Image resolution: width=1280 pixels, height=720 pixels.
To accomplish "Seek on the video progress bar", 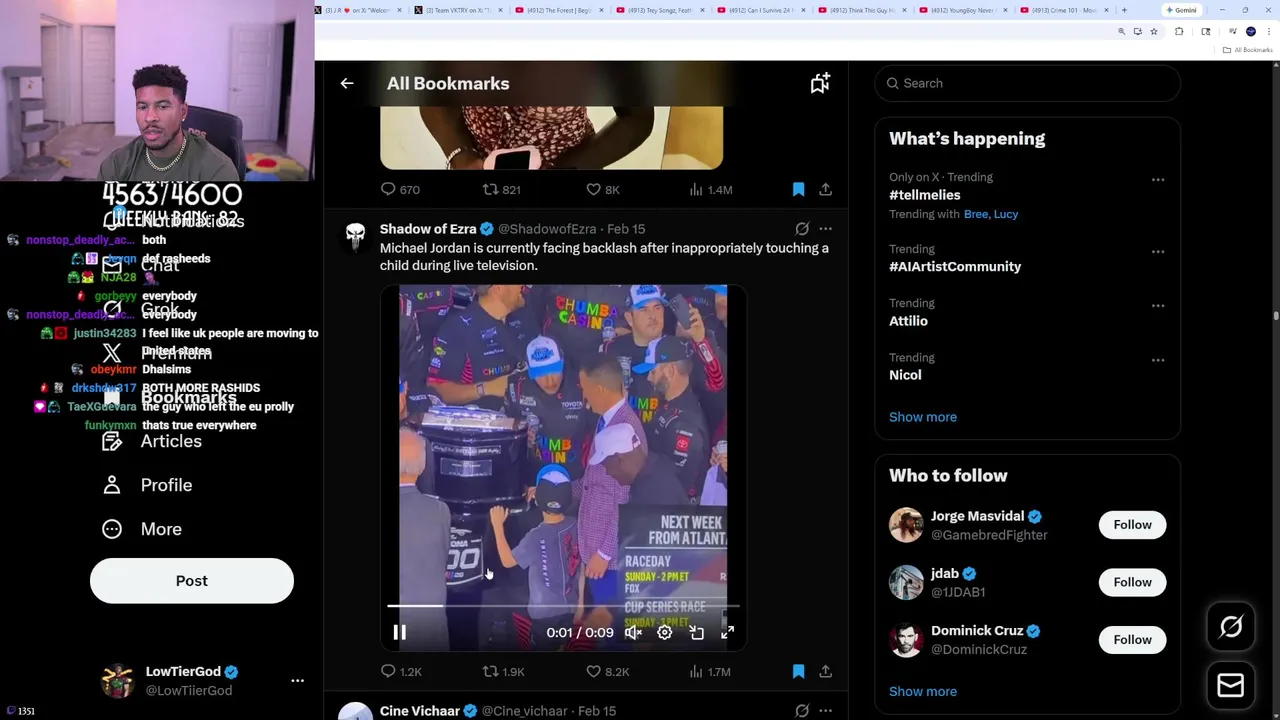I will (563, 606).
